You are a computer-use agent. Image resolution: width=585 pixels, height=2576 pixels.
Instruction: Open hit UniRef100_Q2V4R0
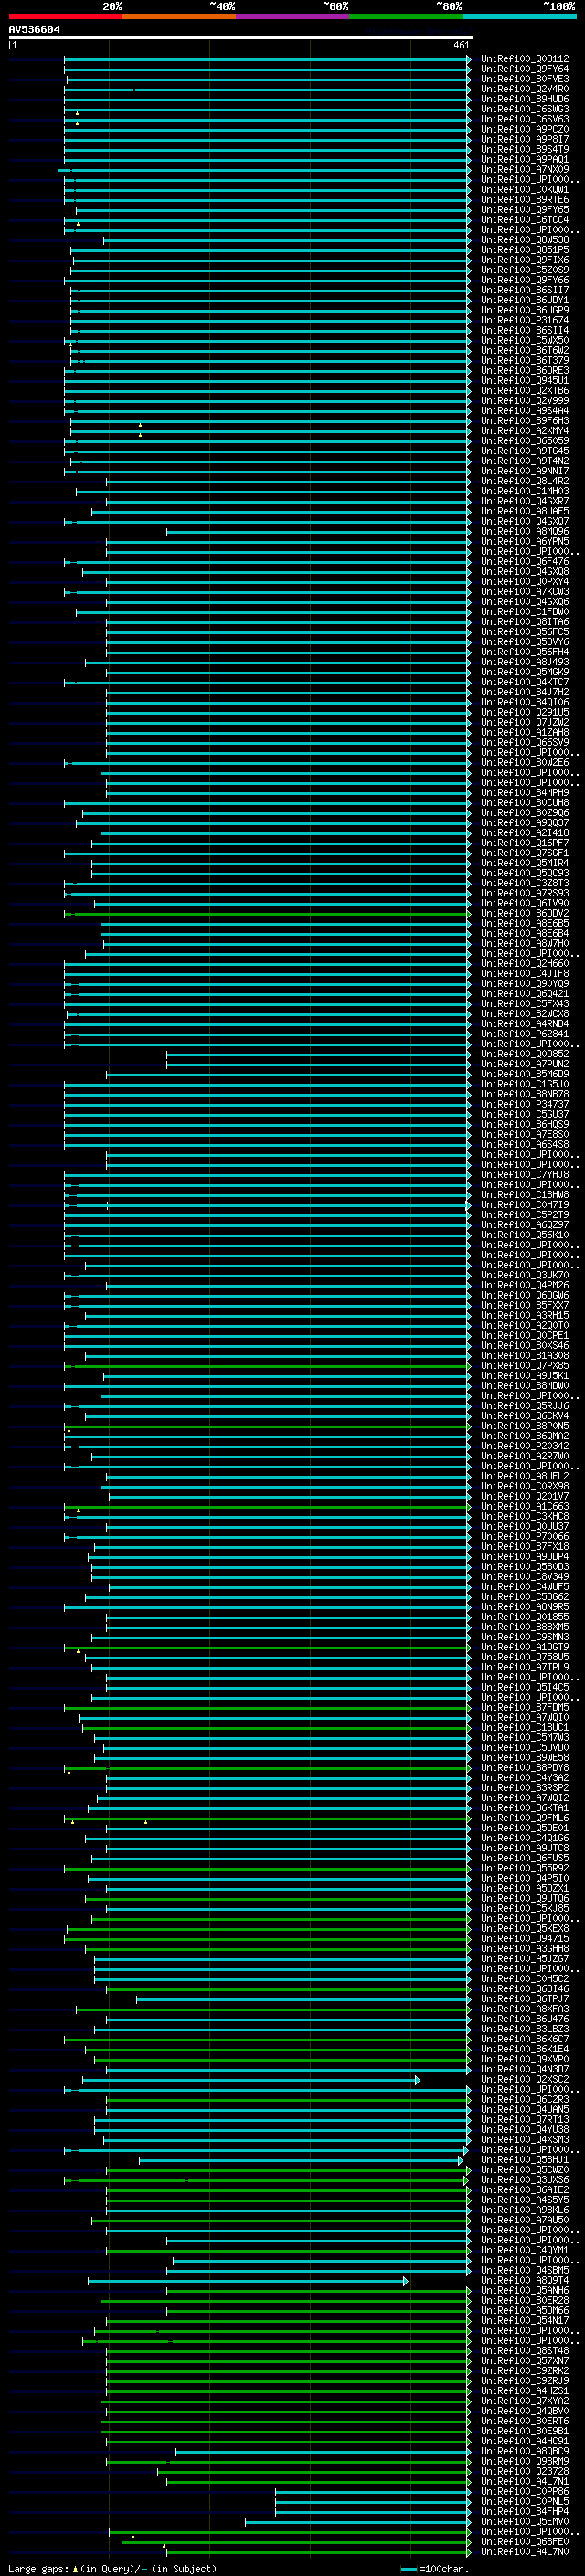click(x=525, y=89)
